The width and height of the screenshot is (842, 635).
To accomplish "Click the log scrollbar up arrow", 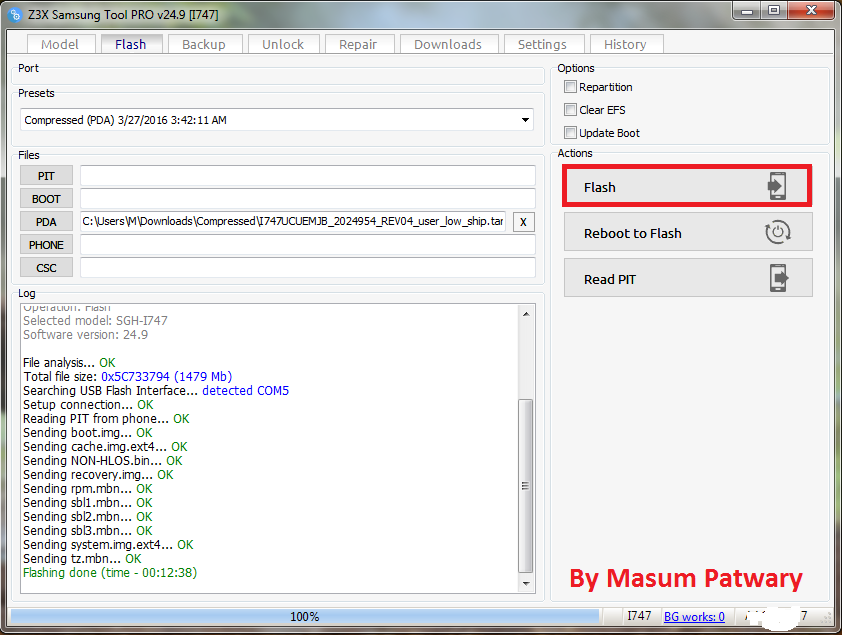I will [526, 314].
